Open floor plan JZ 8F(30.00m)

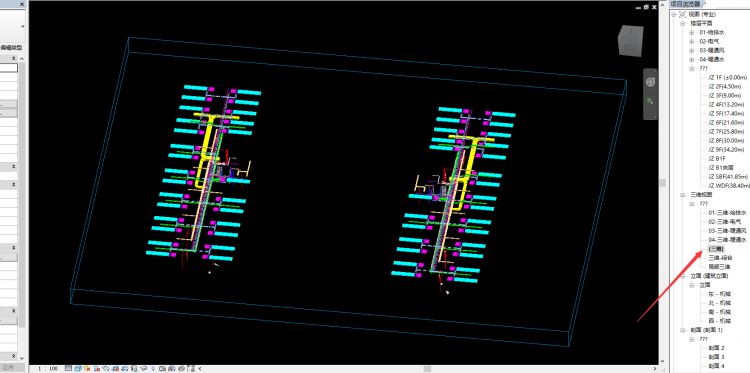tap(726, 141)
